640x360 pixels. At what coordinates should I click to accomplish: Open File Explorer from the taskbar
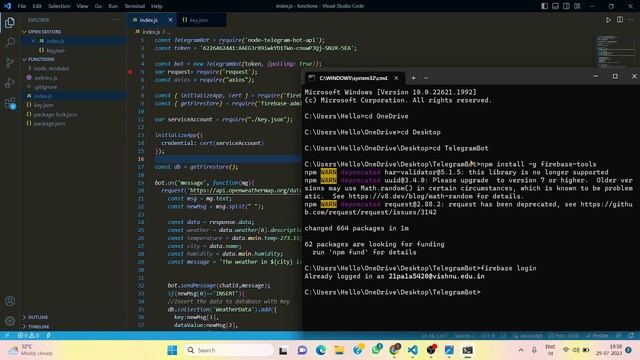tap(339, 350)
